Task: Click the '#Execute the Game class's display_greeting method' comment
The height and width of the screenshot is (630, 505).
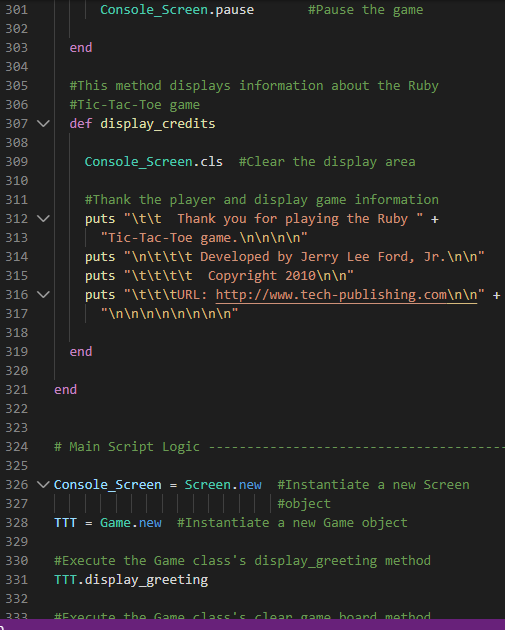Action: [242, 561]
